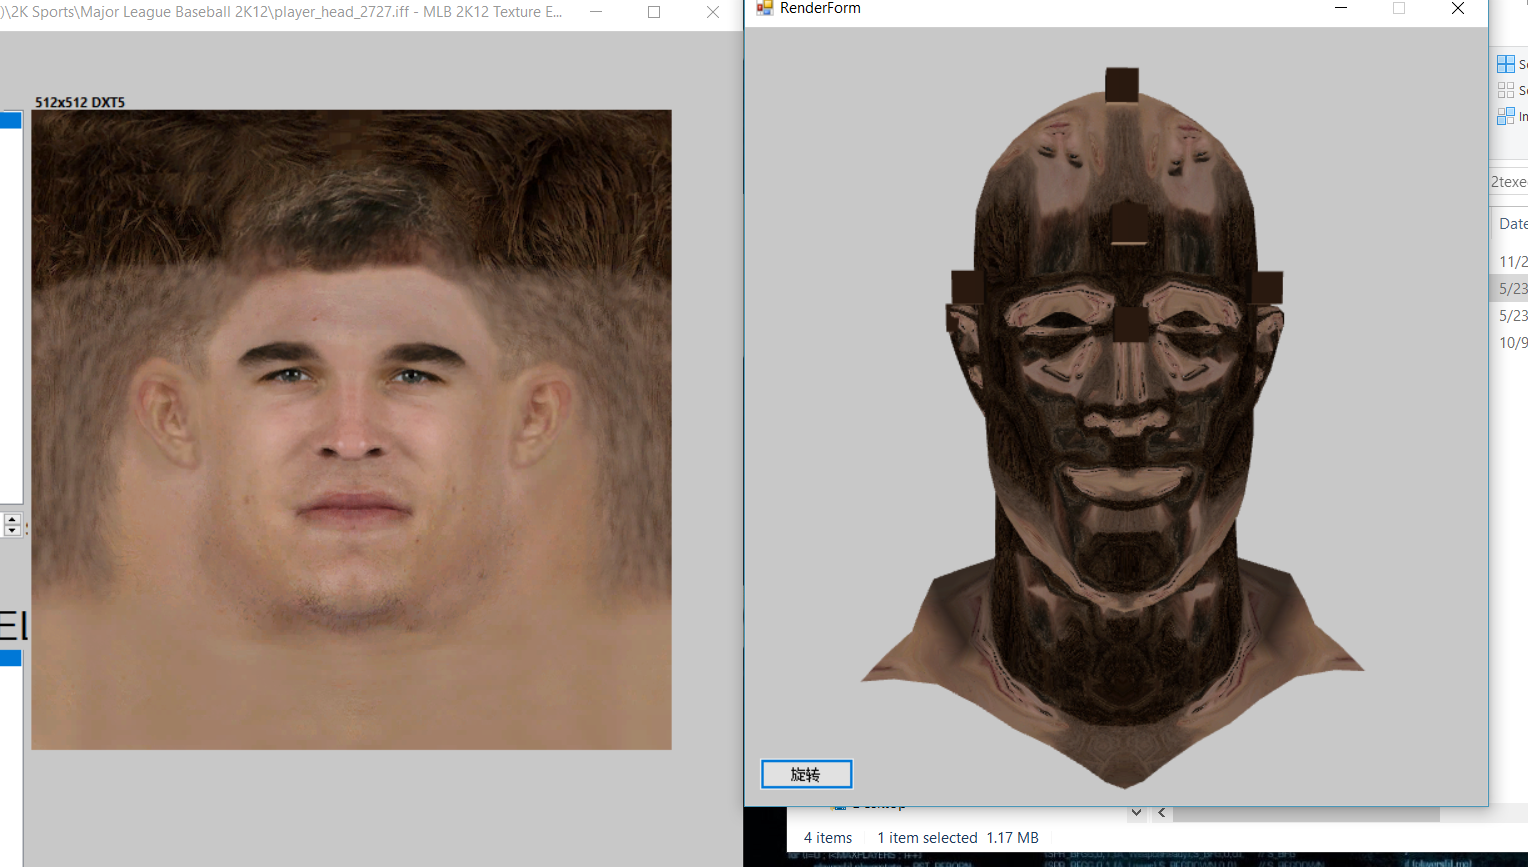Click the RenderForm window title icon

pos(765,8)
